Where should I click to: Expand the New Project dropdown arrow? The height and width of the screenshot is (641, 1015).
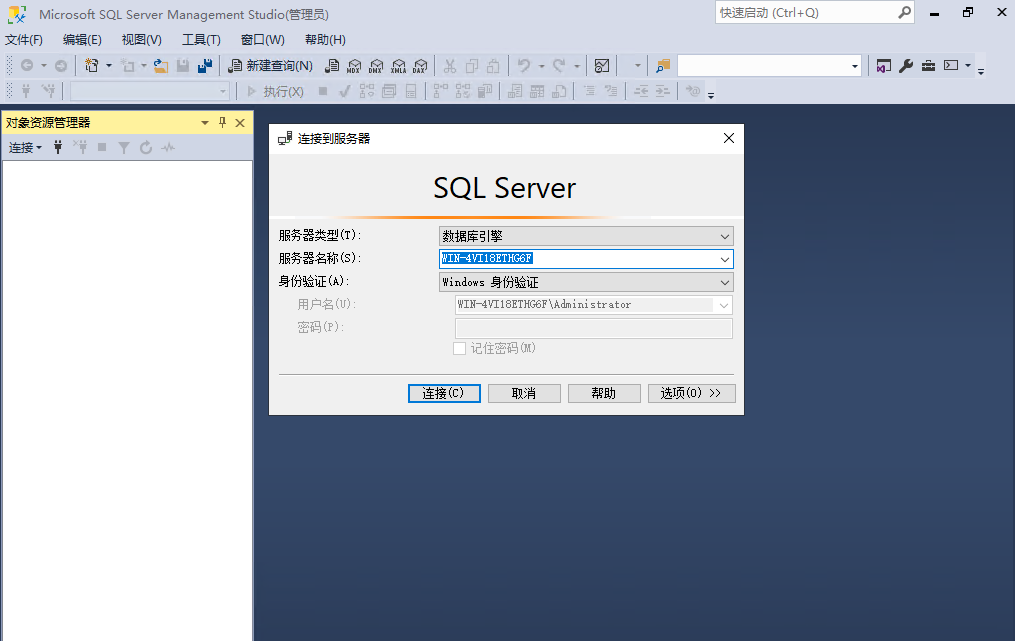[x=109, y=65]
